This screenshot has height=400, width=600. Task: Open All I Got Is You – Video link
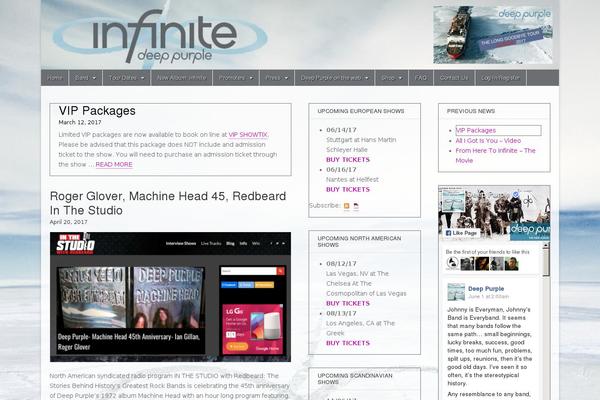488,141
